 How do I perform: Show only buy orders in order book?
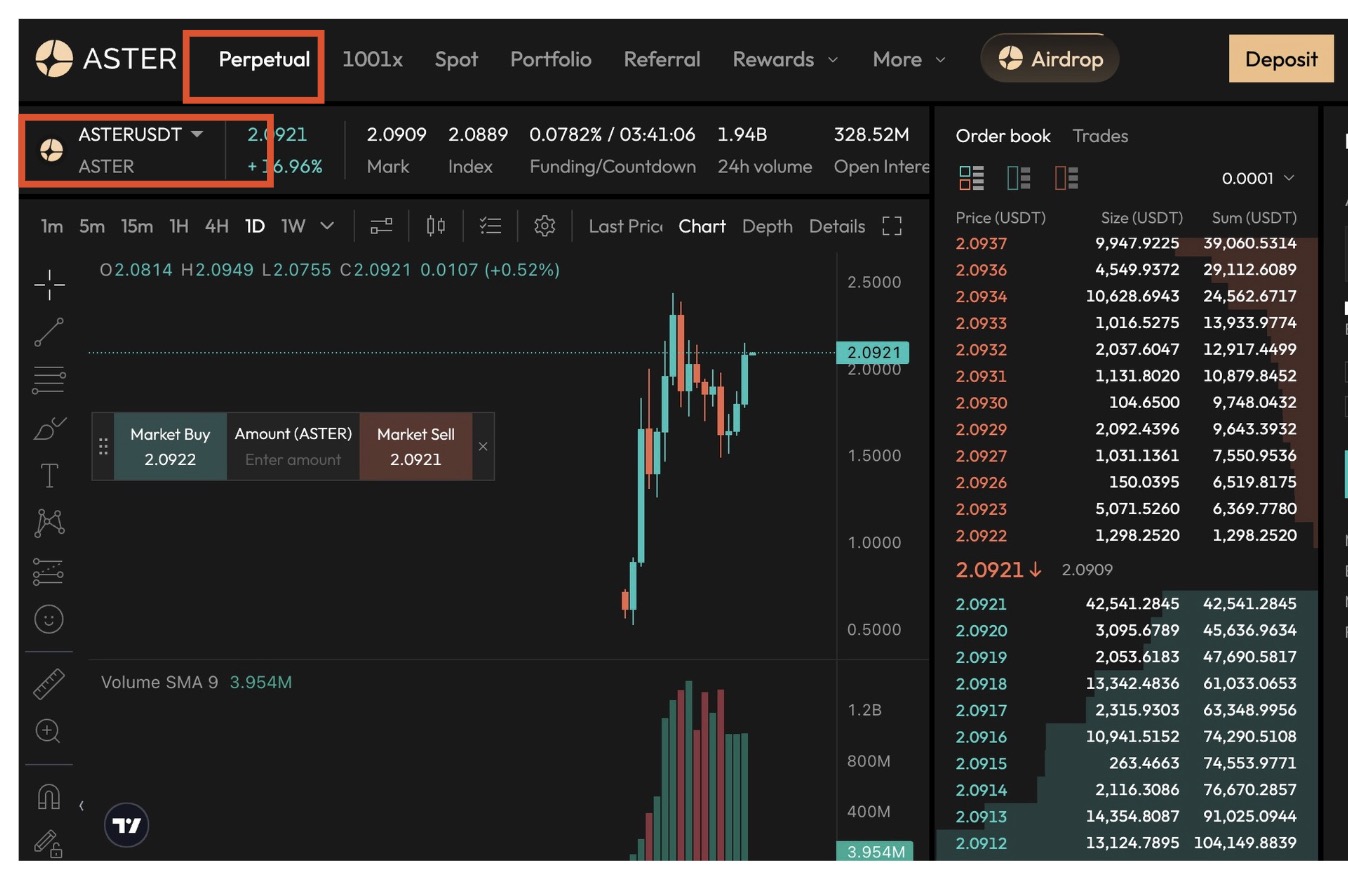(x=1019, y=178)
